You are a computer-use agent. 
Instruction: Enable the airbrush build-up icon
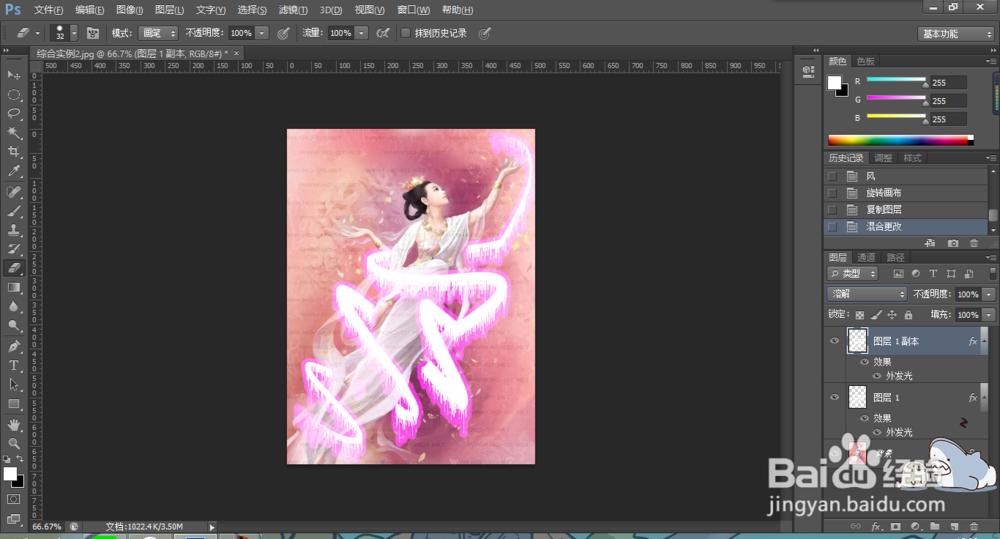[x=383, y=33]
